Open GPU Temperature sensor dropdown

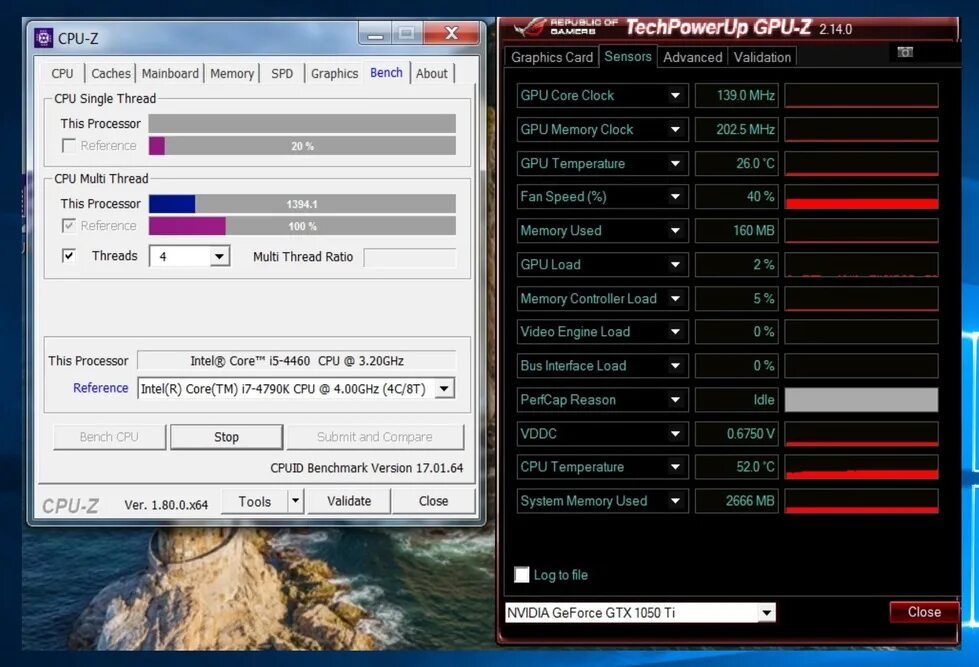click(675, 164)
